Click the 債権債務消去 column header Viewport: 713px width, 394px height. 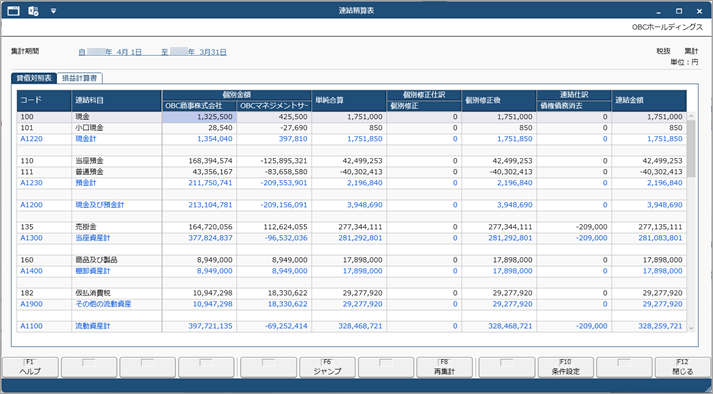pos(574,106)
